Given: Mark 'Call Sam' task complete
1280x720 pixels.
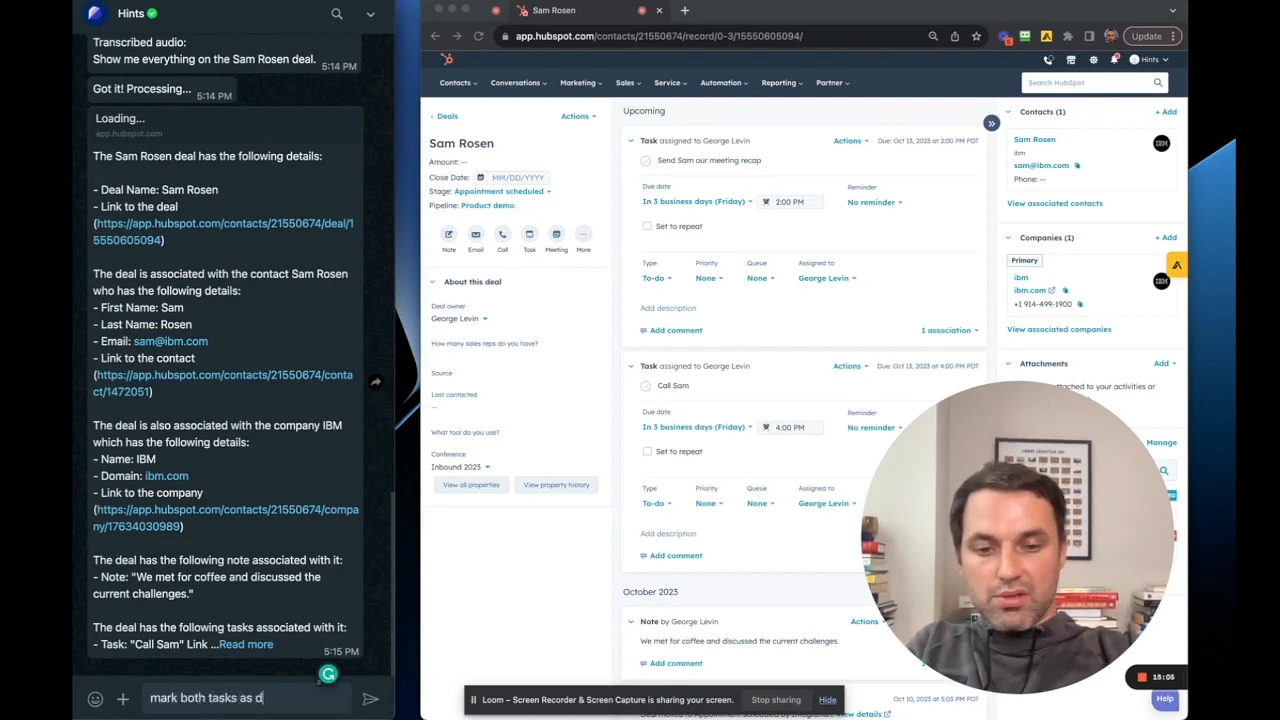Looking at the screenshot, I should [x=646, y=386].
